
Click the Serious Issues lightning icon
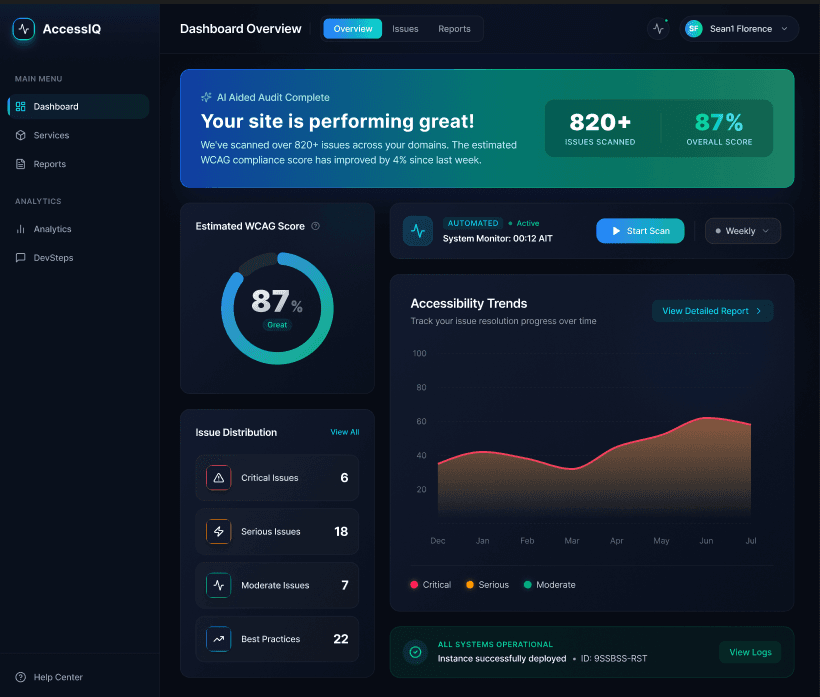[x=218, y=531]
